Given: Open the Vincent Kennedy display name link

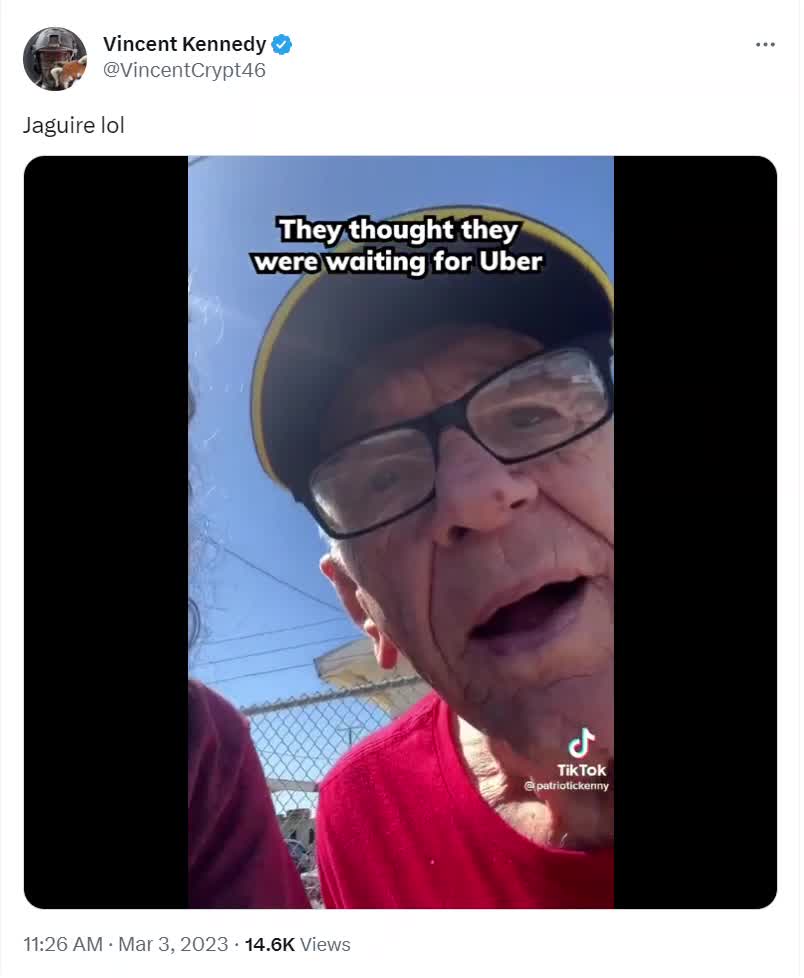Looking at the screenshot, I should (x=185, y=44).
